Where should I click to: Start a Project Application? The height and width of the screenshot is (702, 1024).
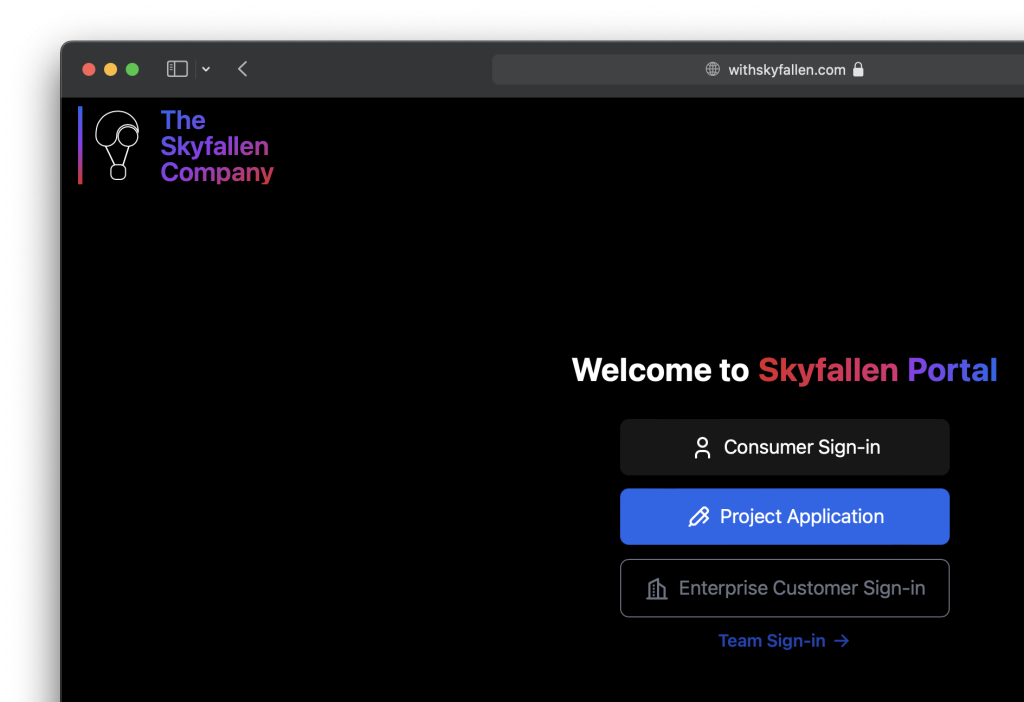pos(784,517)
